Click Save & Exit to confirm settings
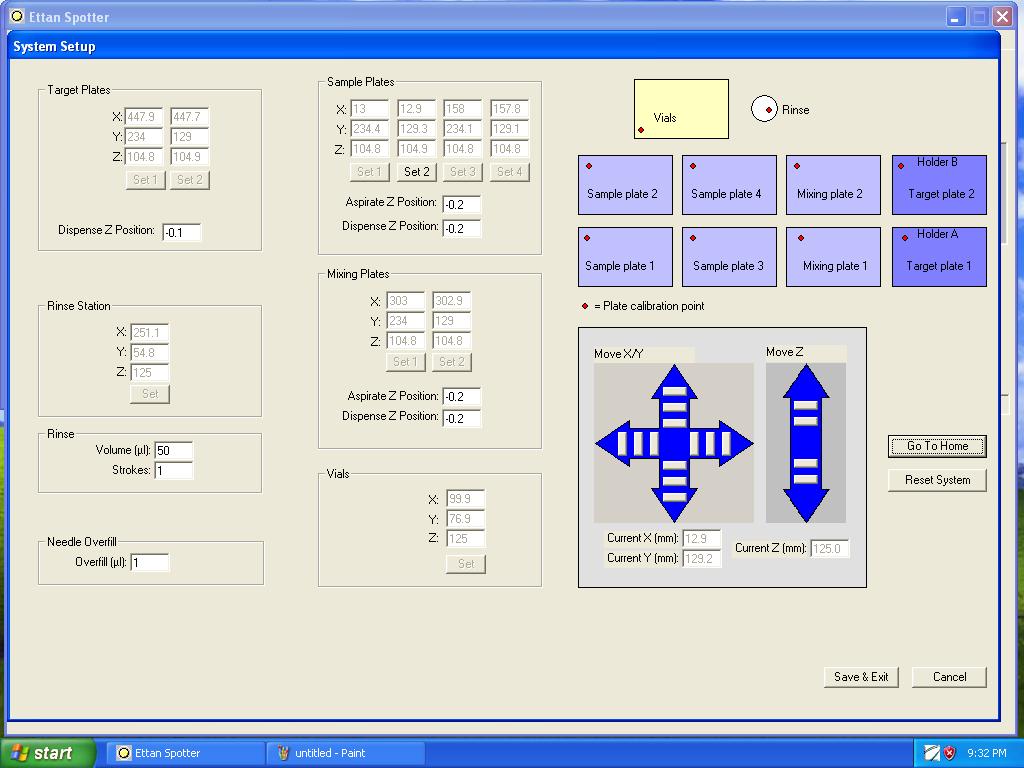1024x768 pixels. click(860, 677)
